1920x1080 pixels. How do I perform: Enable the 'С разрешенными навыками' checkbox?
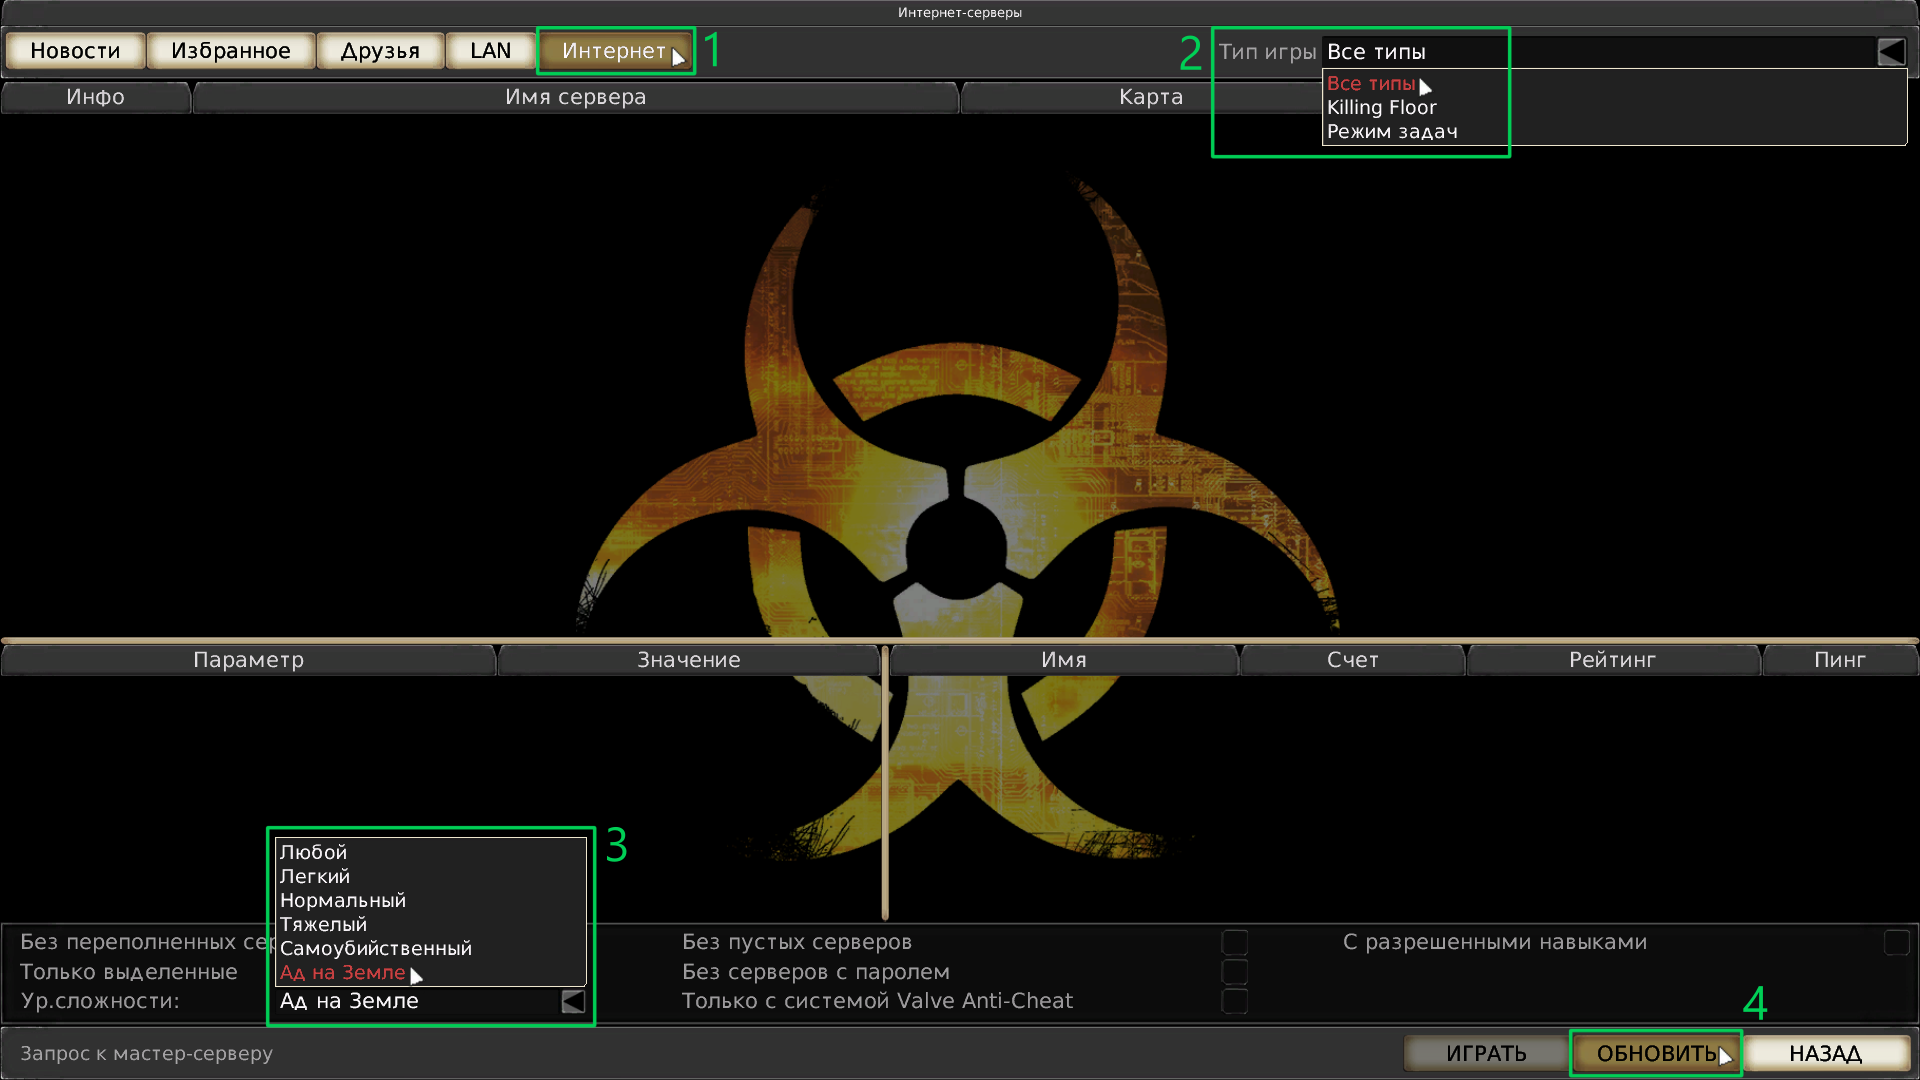click(x=1896, y=942)
